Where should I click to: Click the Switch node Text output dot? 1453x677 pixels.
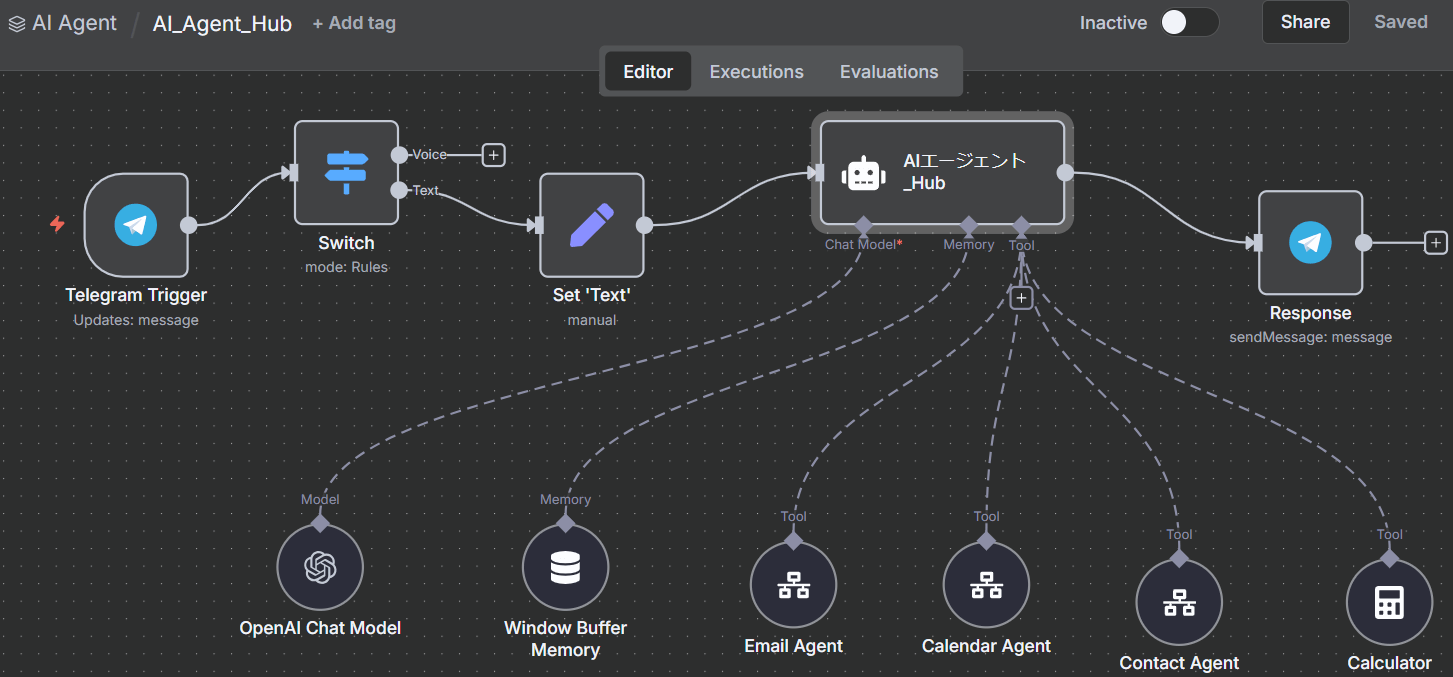tap(399, 190)
